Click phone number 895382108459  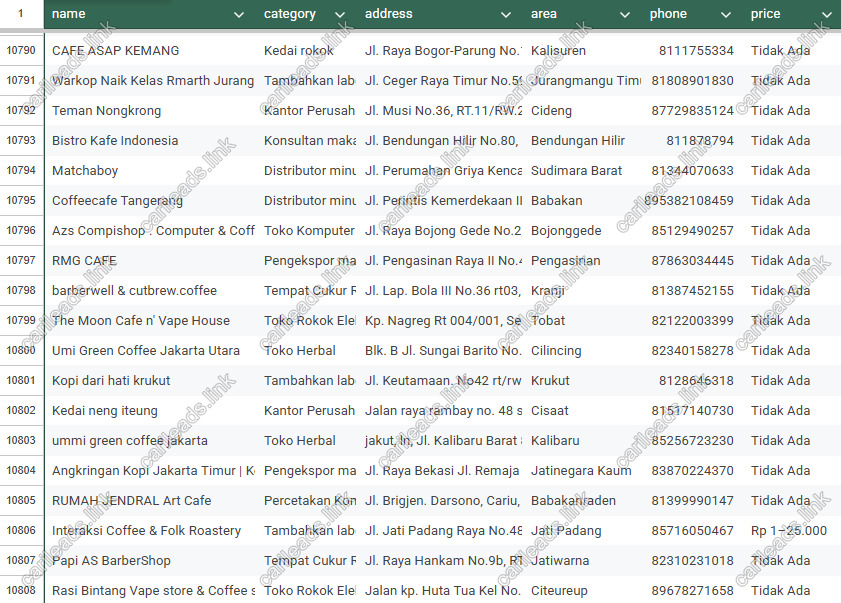click(689, 201)
